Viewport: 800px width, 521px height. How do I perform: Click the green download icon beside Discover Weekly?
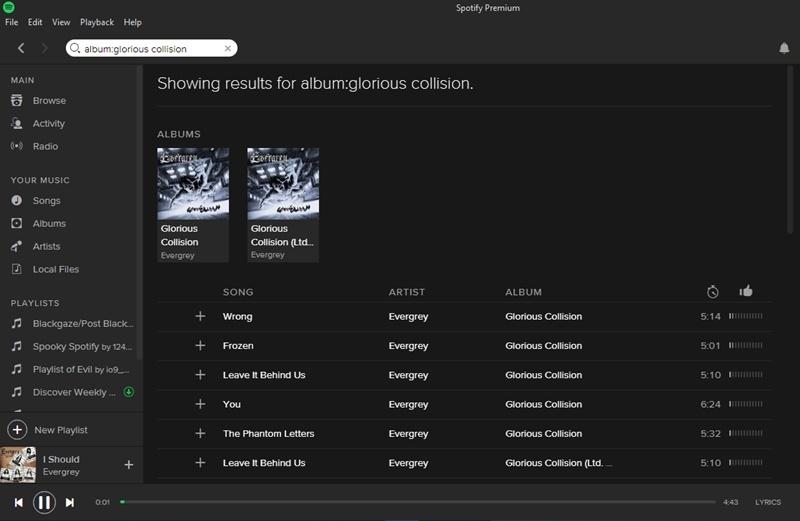(129, 392)
